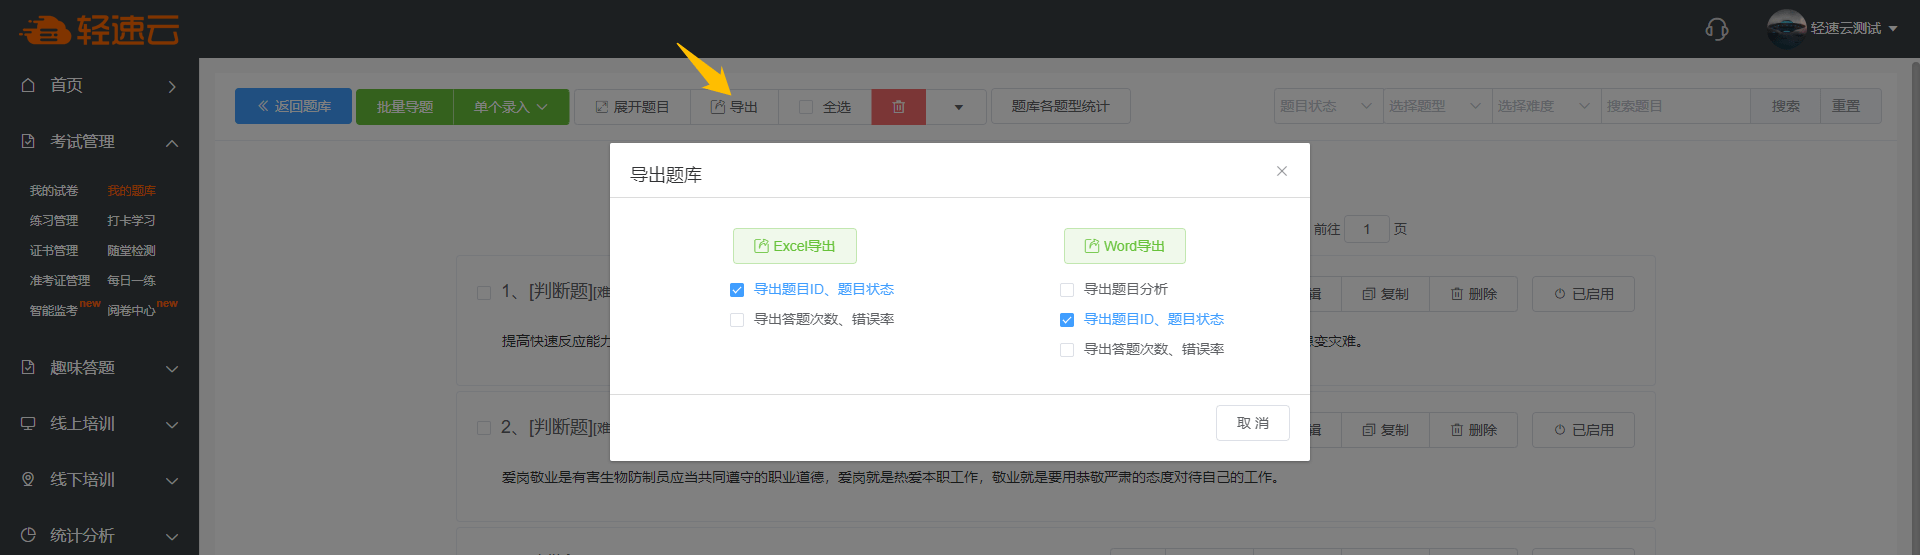Check Word 导出题目分析 checkbox
Screen dimensions: 1920x555
(1067, 290)
